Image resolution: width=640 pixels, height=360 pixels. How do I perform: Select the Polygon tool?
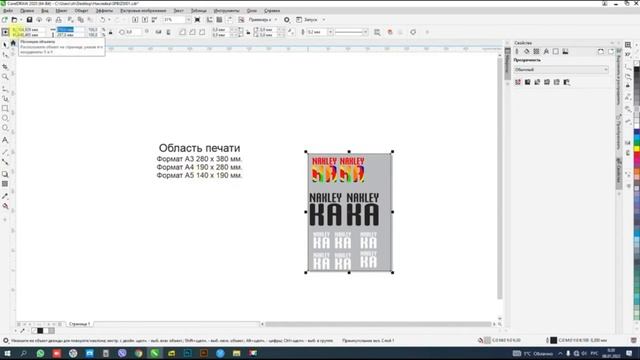[5, 128]
